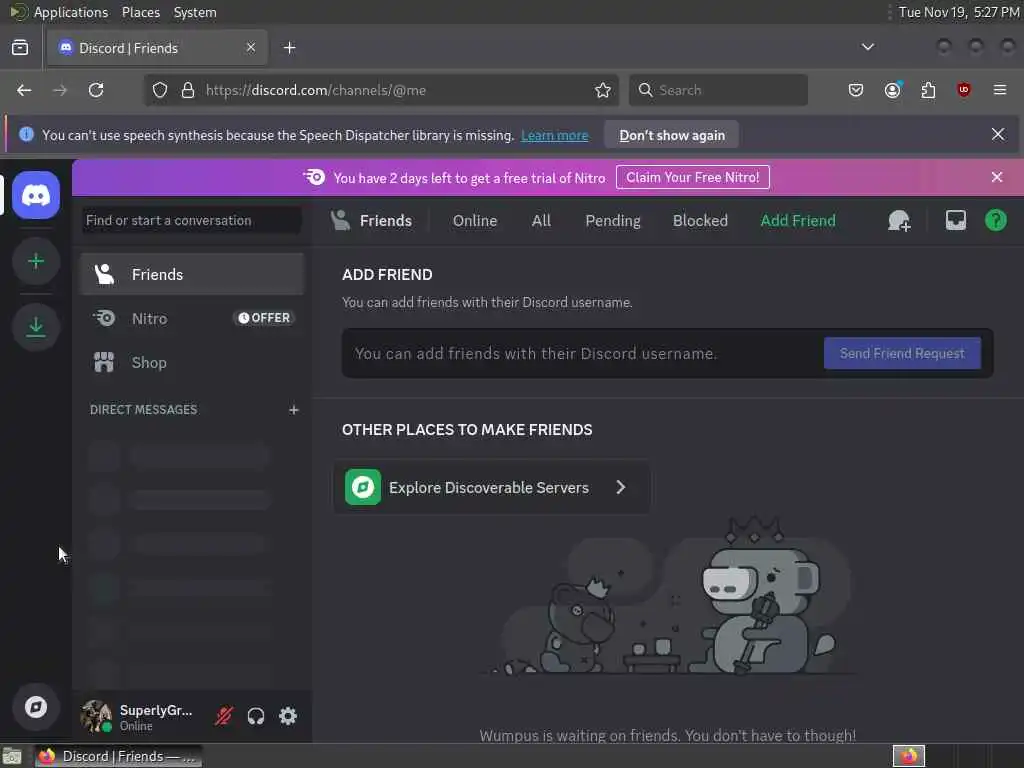Click Claim Your Free Nitro! button

pos(692,177)
